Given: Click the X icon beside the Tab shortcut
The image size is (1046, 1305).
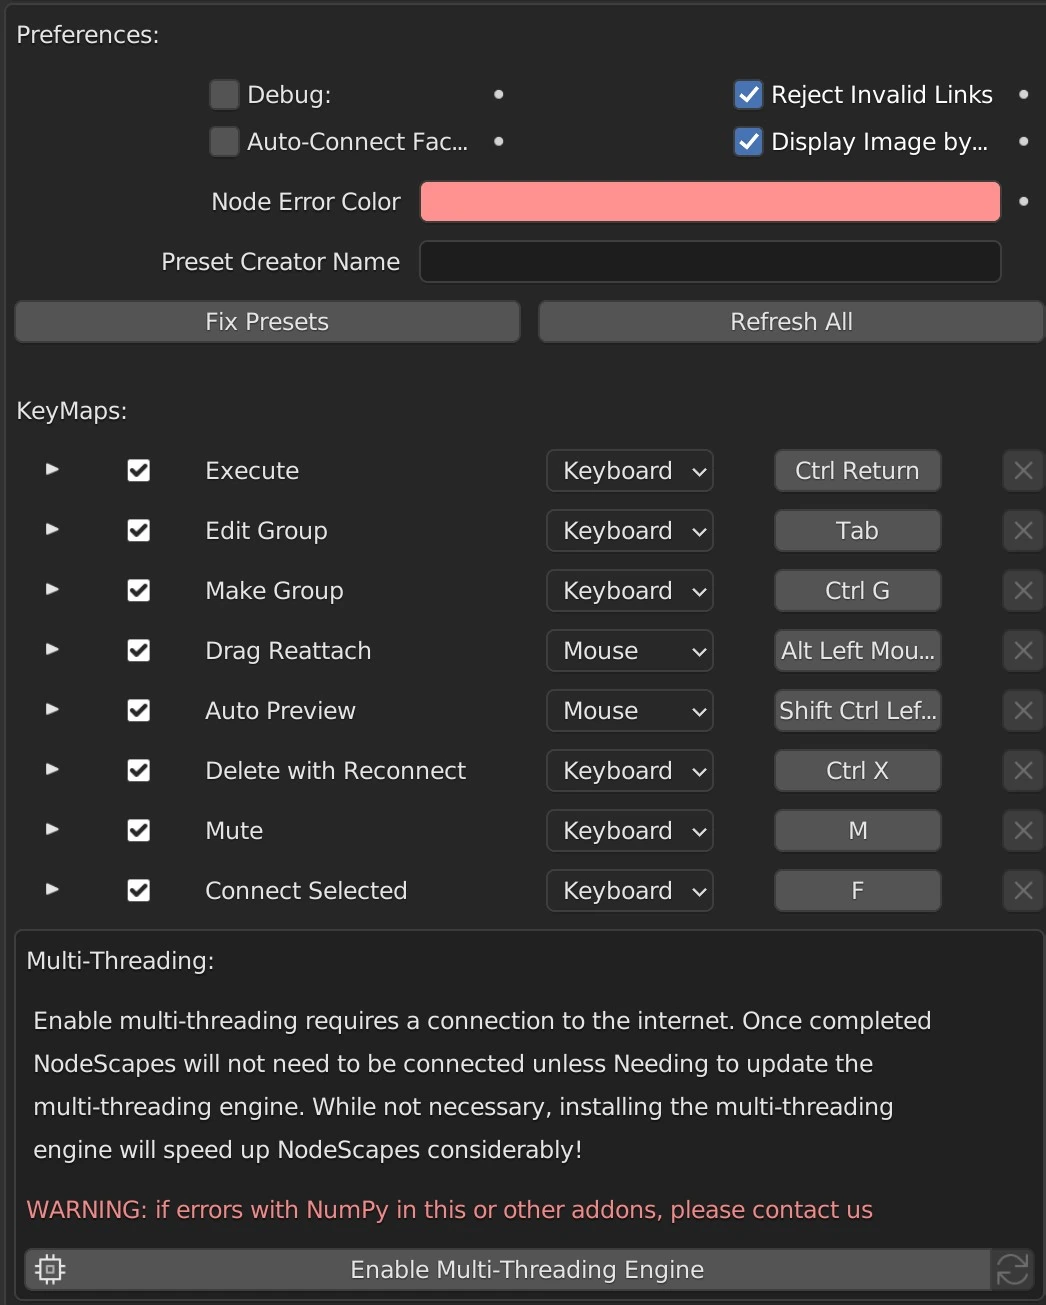Looking at the screenshot, I should coord(1023,531).
